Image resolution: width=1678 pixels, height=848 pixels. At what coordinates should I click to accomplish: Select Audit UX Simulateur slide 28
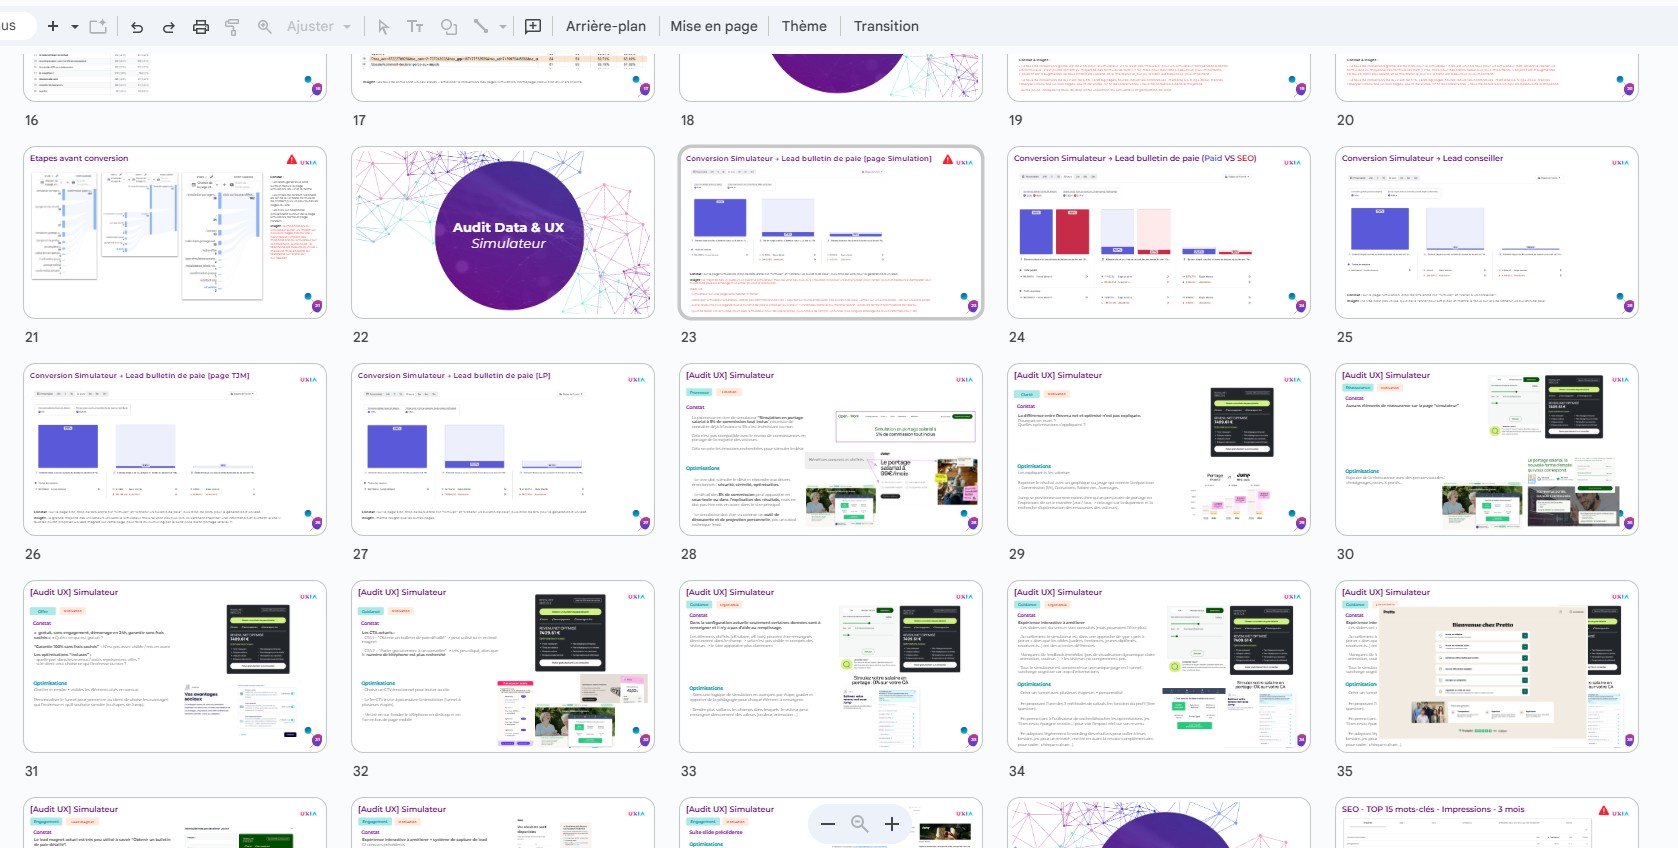coord(831,450)
